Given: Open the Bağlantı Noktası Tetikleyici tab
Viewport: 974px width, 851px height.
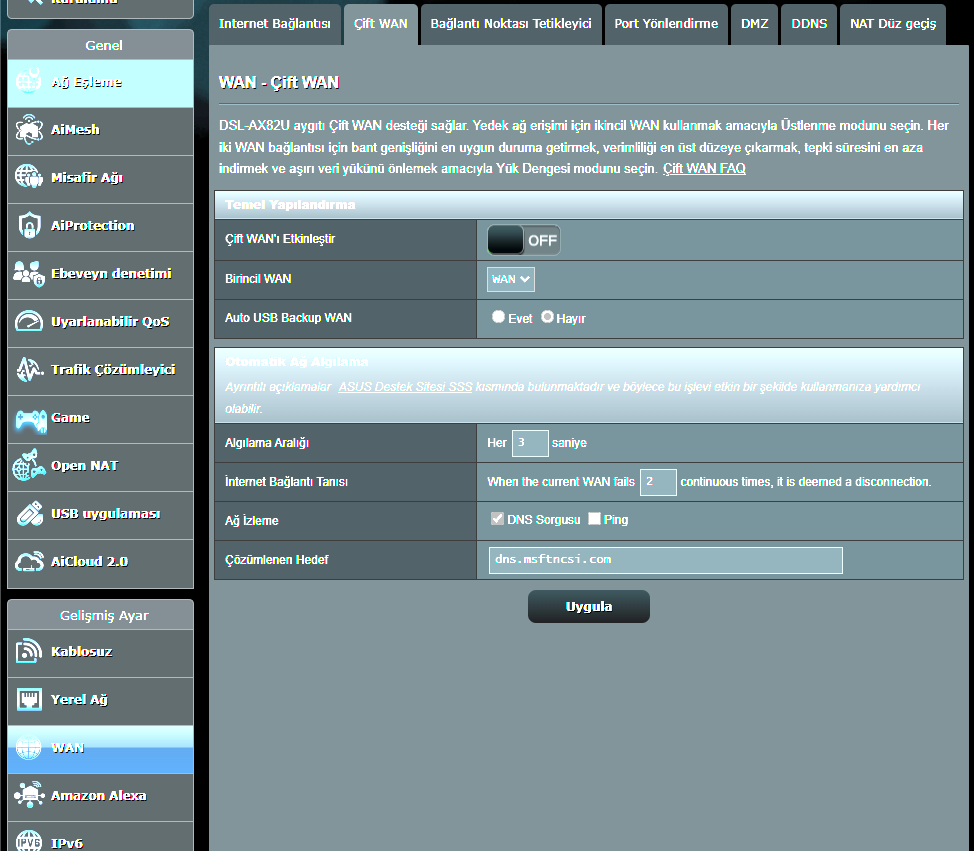Looking at the screenshot, I should (x=511, y=24).
